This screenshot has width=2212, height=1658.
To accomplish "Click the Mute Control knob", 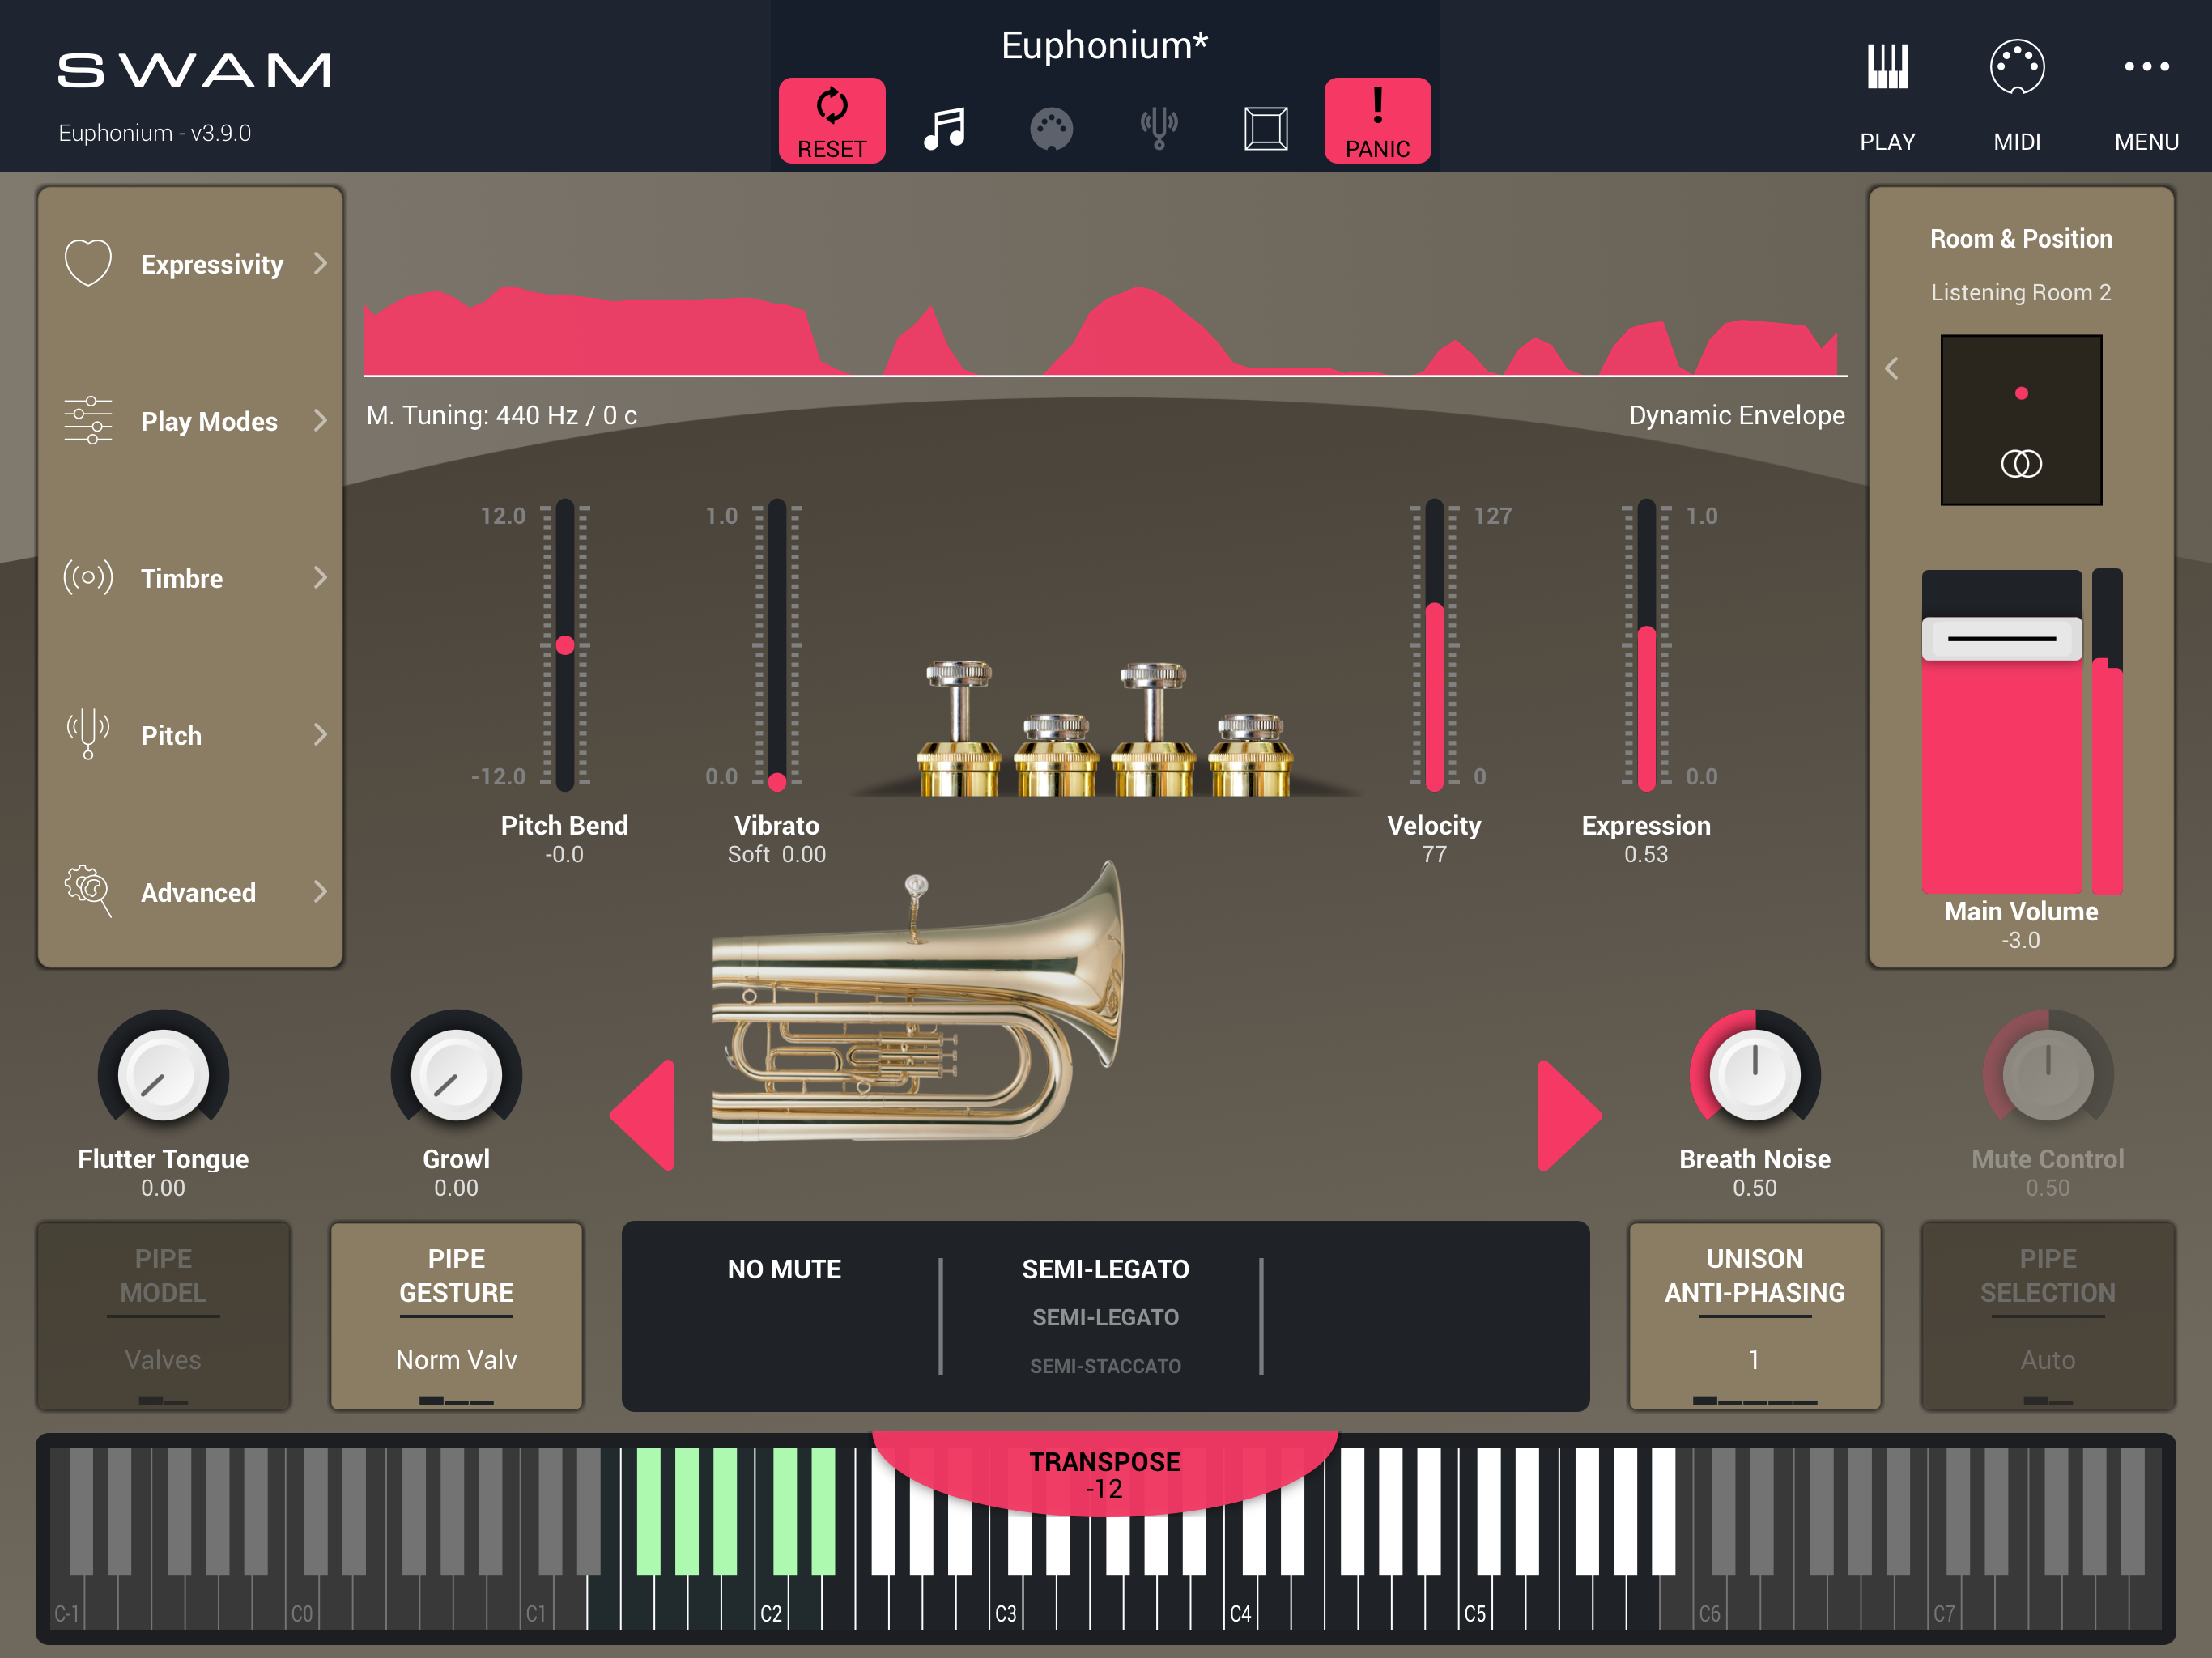I will pyautogui.click(x=2047, y=1075).
